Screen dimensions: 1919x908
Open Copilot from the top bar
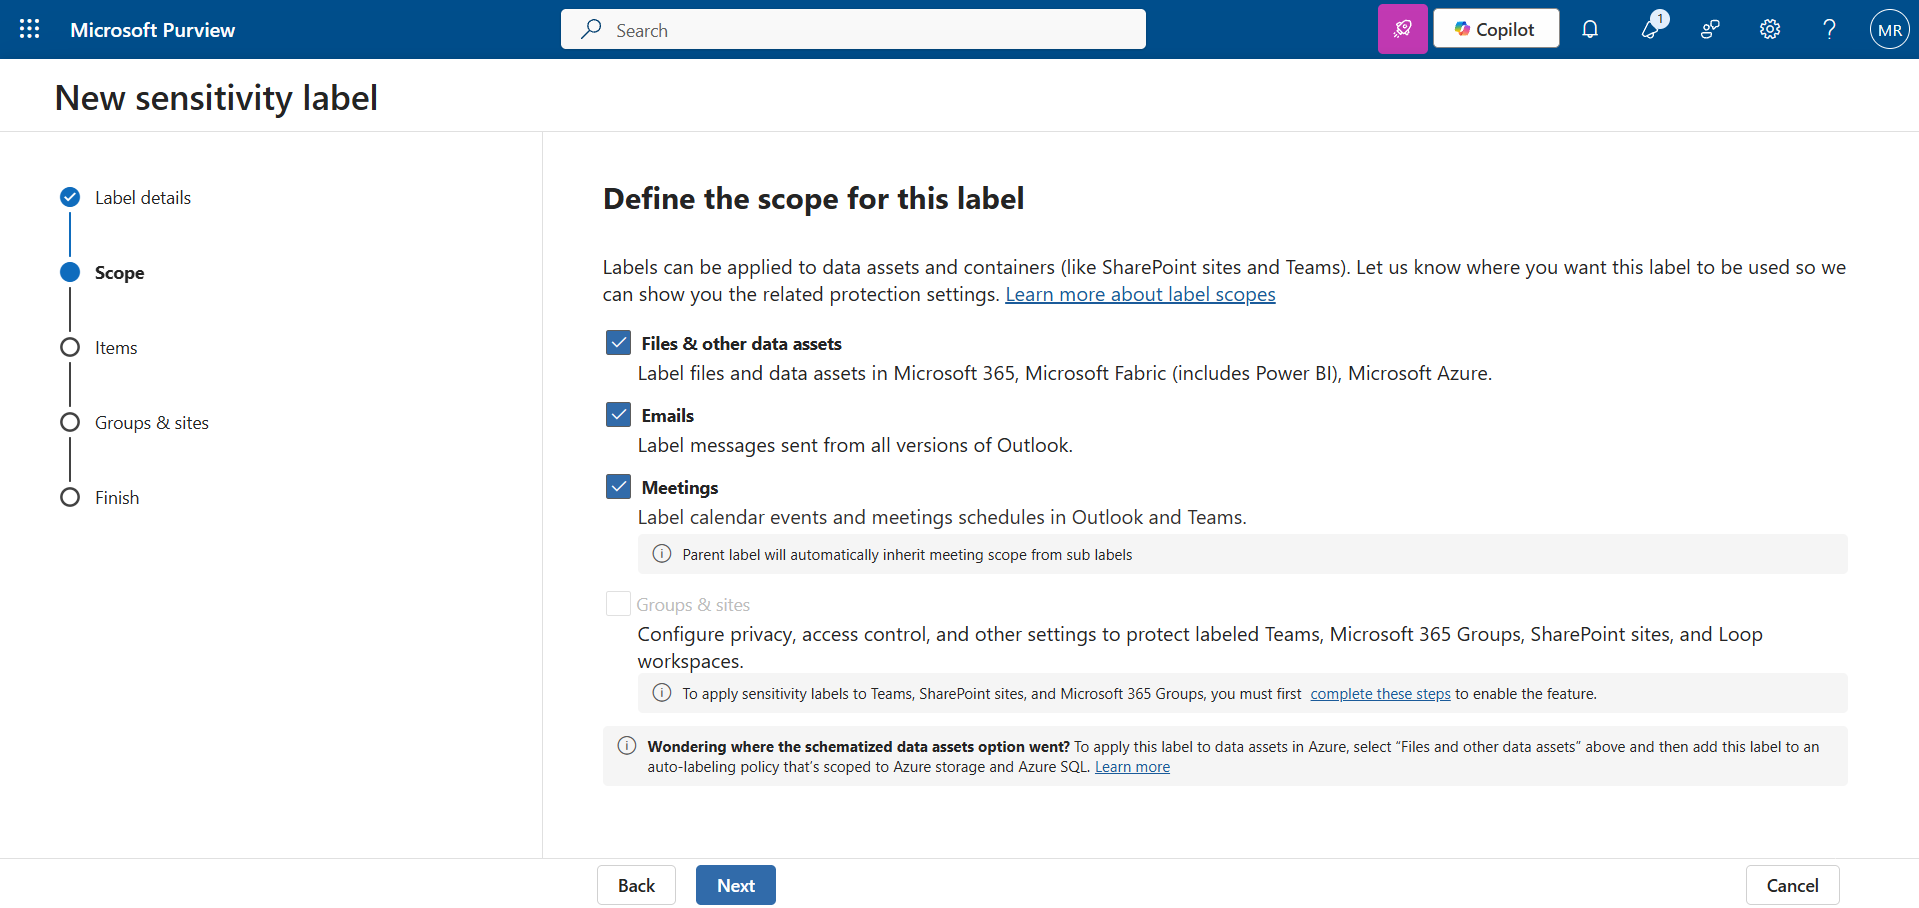(x=1495, y=28)
